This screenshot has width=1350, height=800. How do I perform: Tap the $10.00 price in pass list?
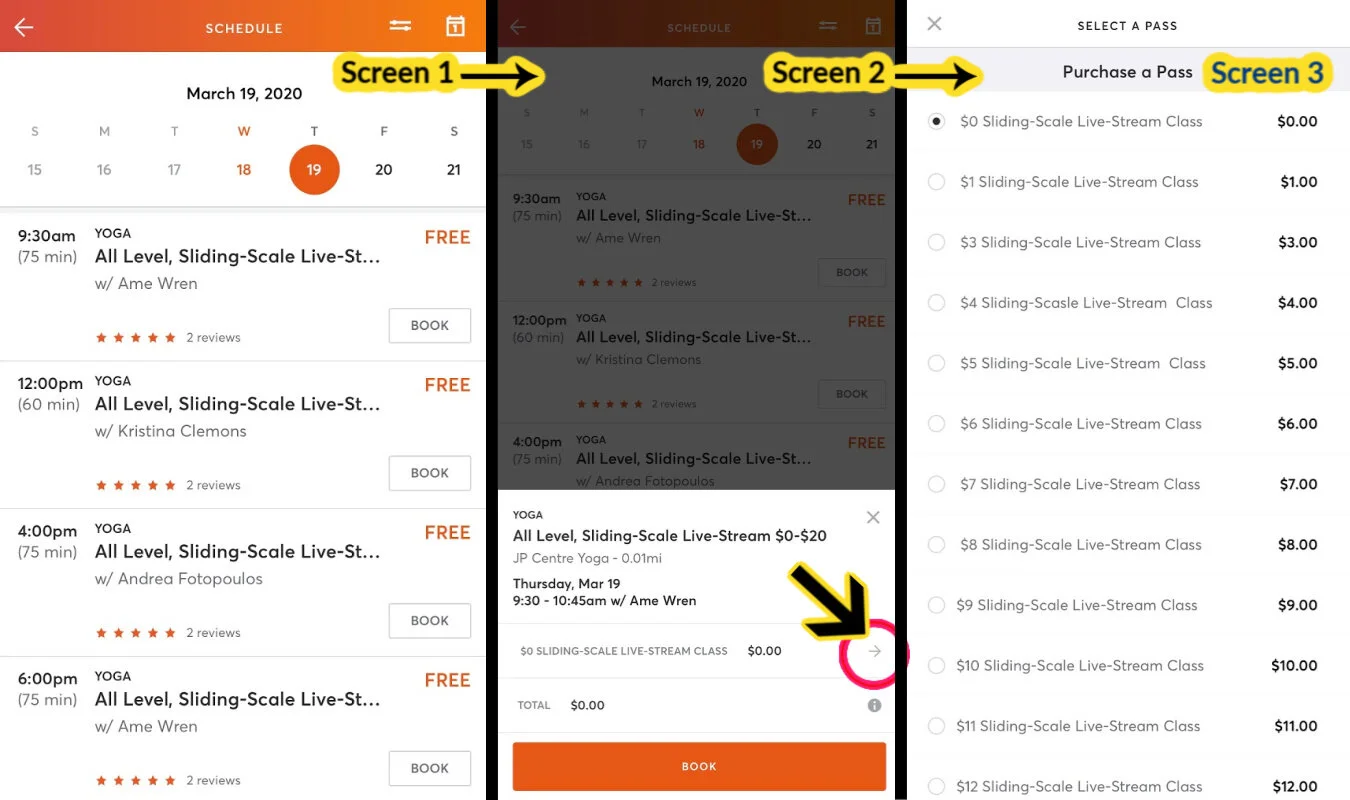(1294, 666)
